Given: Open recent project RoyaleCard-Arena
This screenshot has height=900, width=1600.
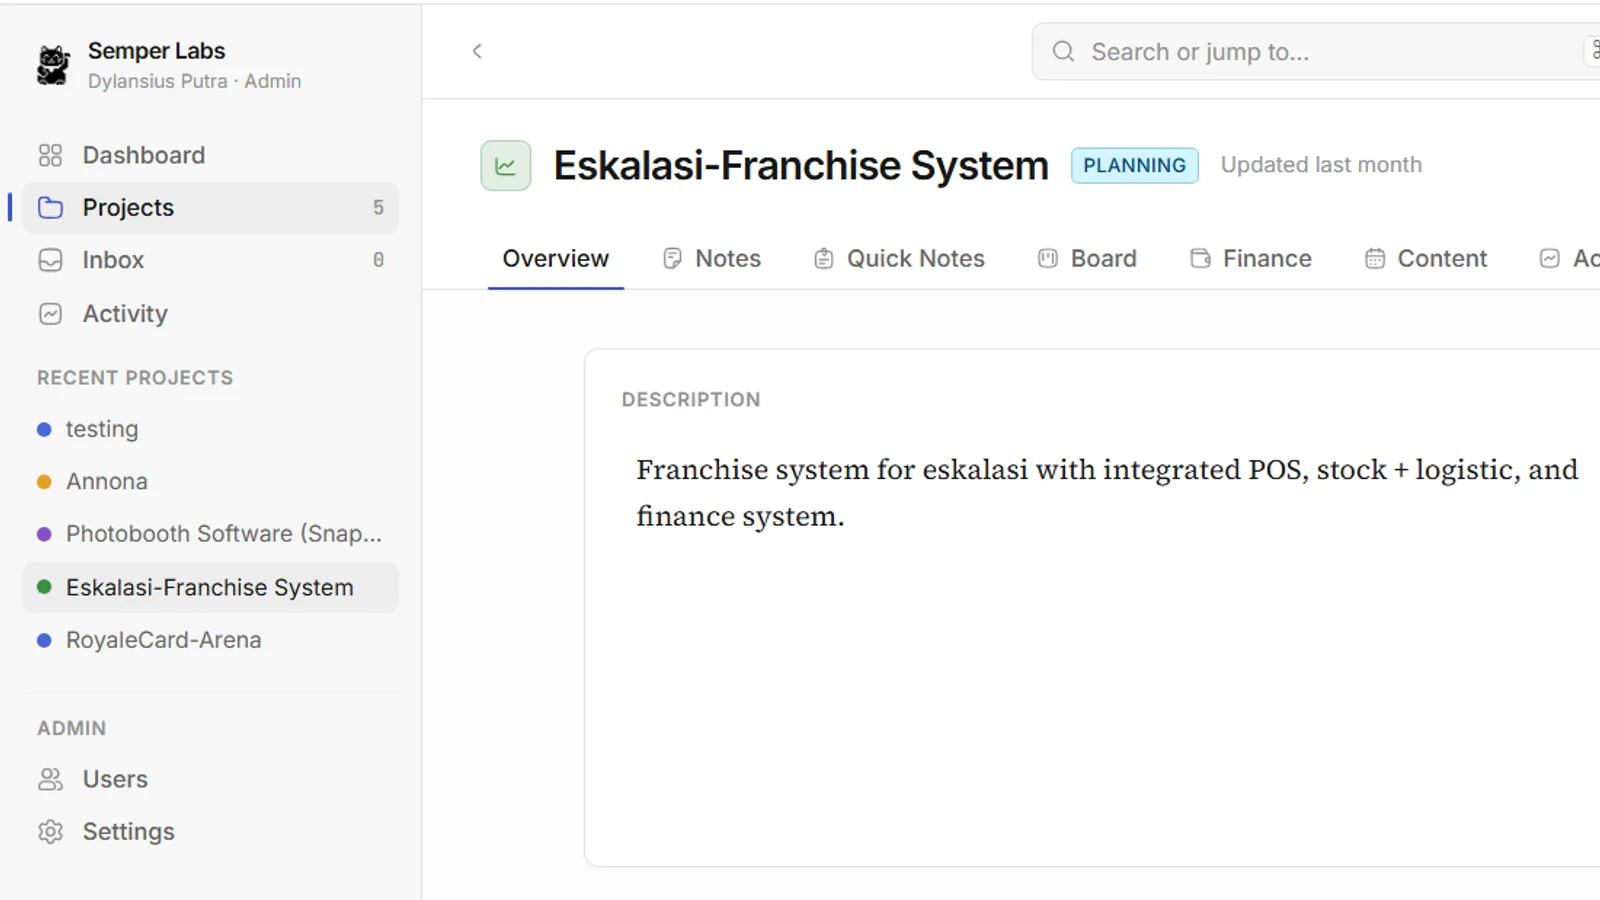Looking at the screenshot, I should [x=210, y=640].
